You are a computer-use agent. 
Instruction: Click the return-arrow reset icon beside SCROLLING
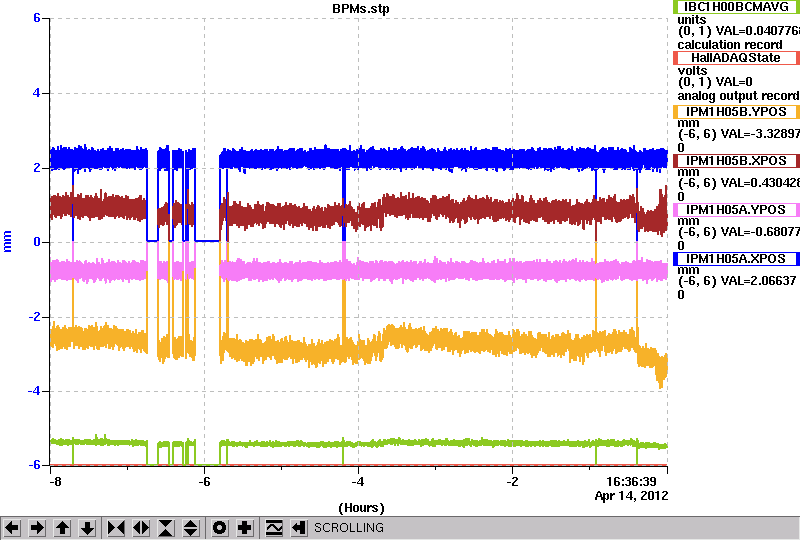click(299, 528)
